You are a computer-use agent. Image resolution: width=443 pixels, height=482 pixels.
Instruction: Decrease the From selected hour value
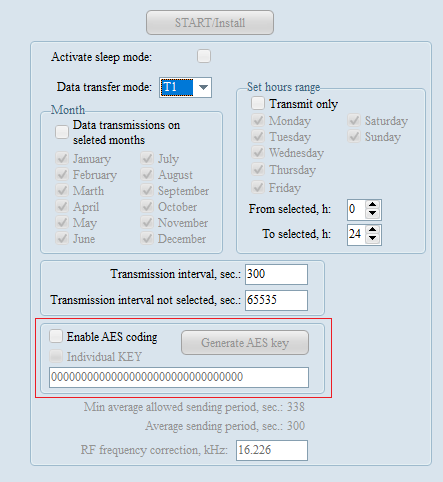(x=373, y=214)
